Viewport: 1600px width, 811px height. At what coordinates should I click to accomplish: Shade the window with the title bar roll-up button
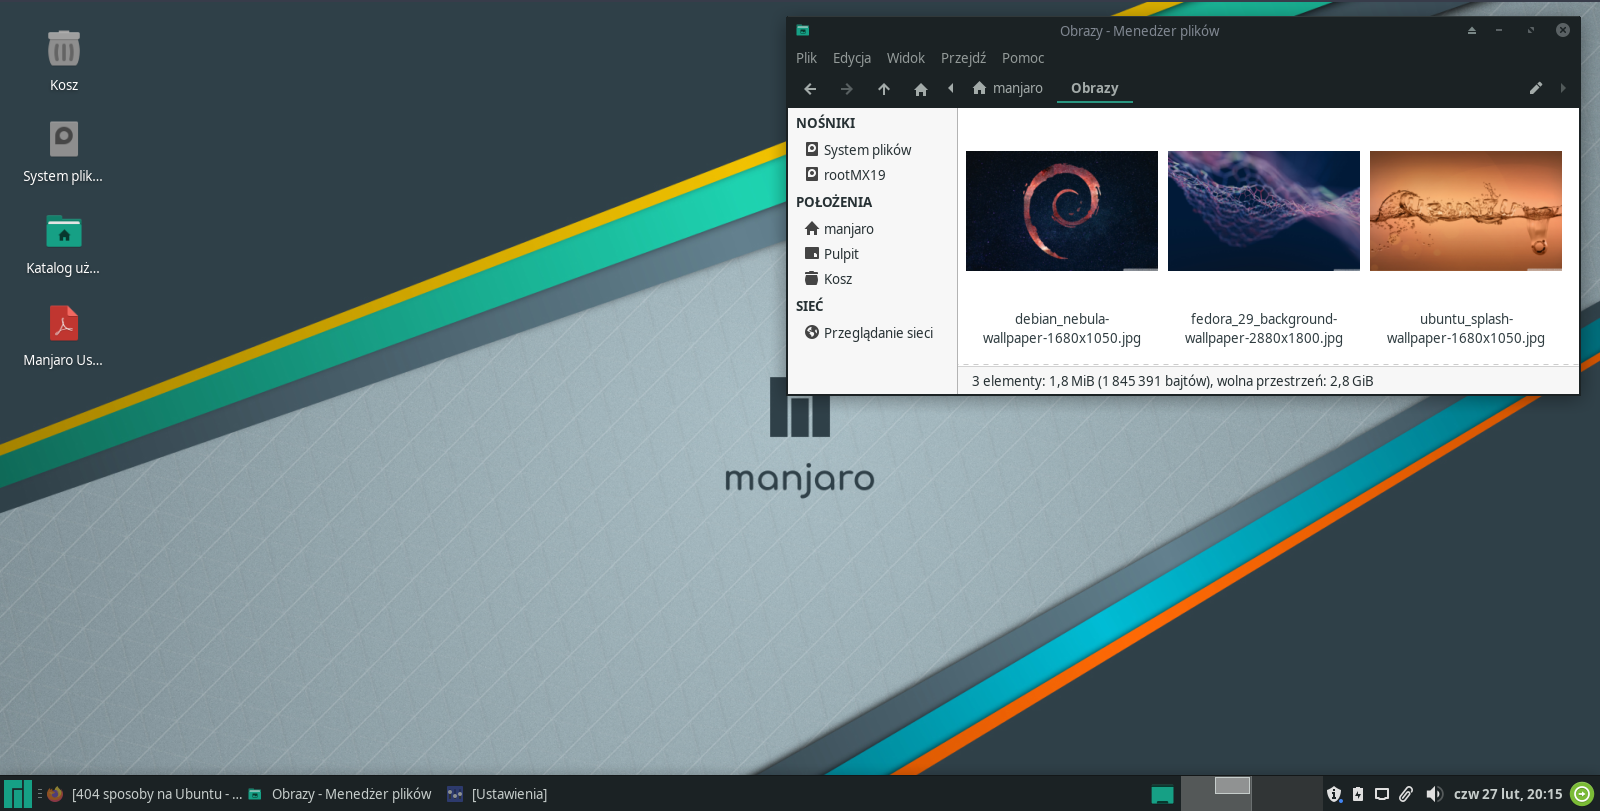click(x=1472, y=31)
